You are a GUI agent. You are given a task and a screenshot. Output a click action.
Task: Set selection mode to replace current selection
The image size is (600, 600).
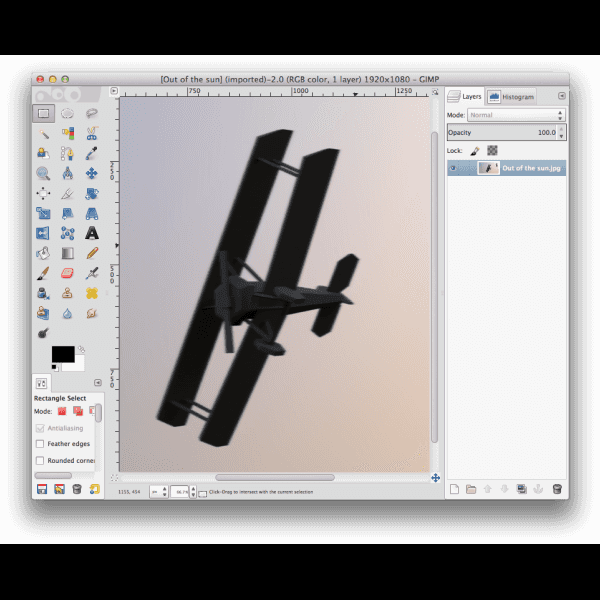tap(62, 411)
